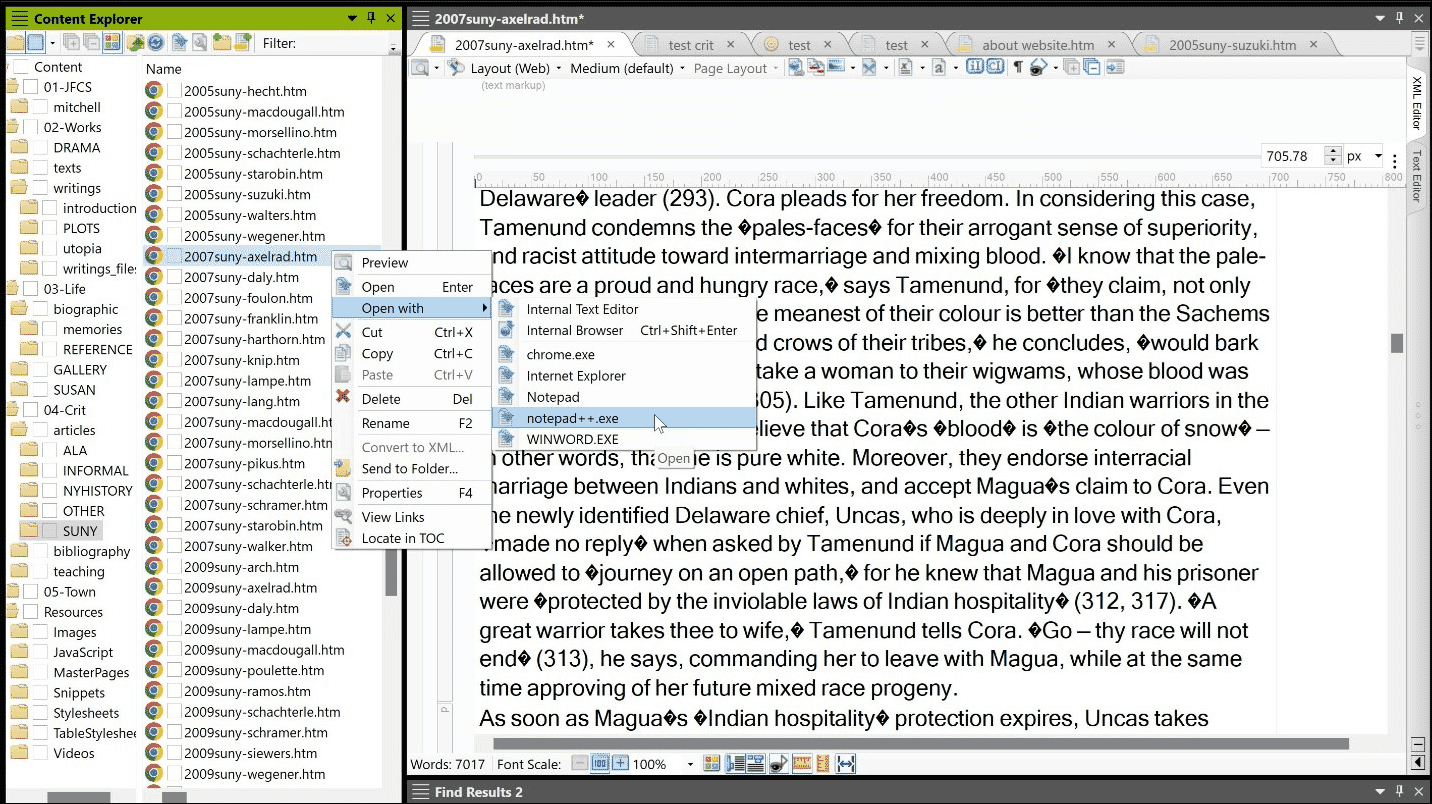Click the page width stepper up arrow
This screenshot has height=804, width=1432.
[1332, 150]
